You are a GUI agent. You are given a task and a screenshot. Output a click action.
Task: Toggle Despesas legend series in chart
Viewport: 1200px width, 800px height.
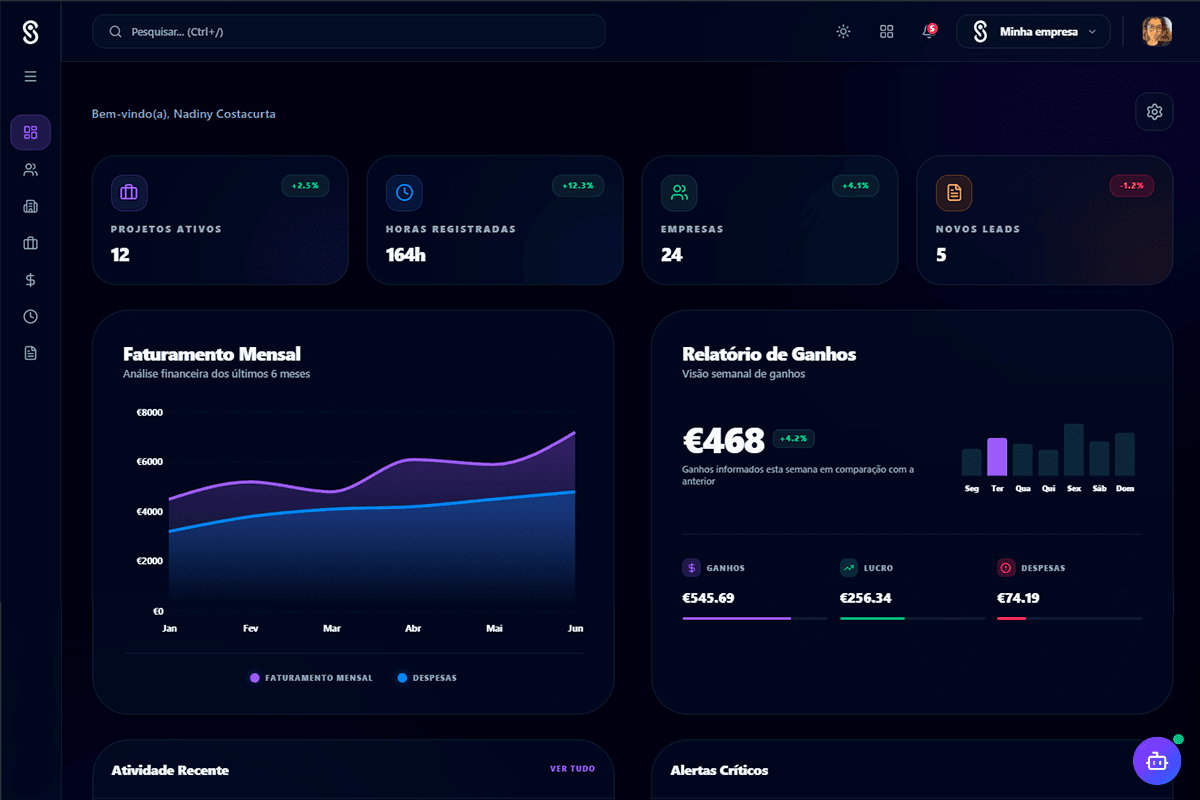pyautogui.click(x=427, y=678)
